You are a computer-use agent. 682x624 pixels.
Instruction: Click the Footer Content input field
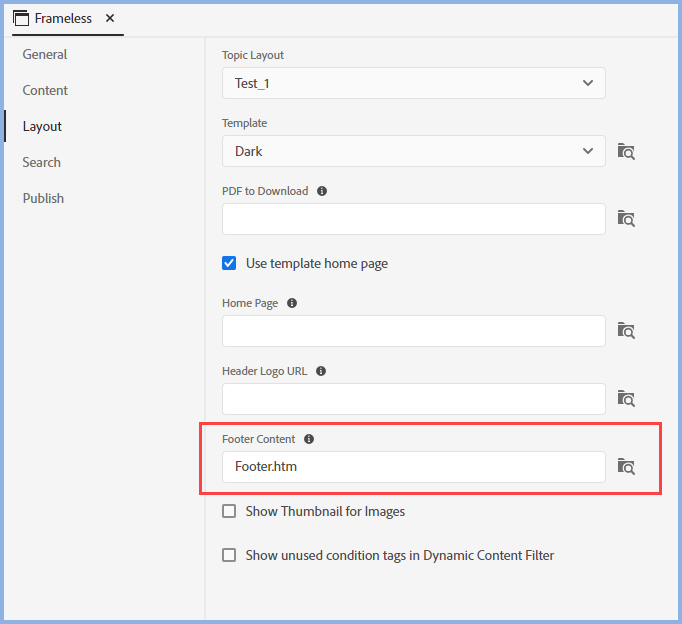coord(413,466)
